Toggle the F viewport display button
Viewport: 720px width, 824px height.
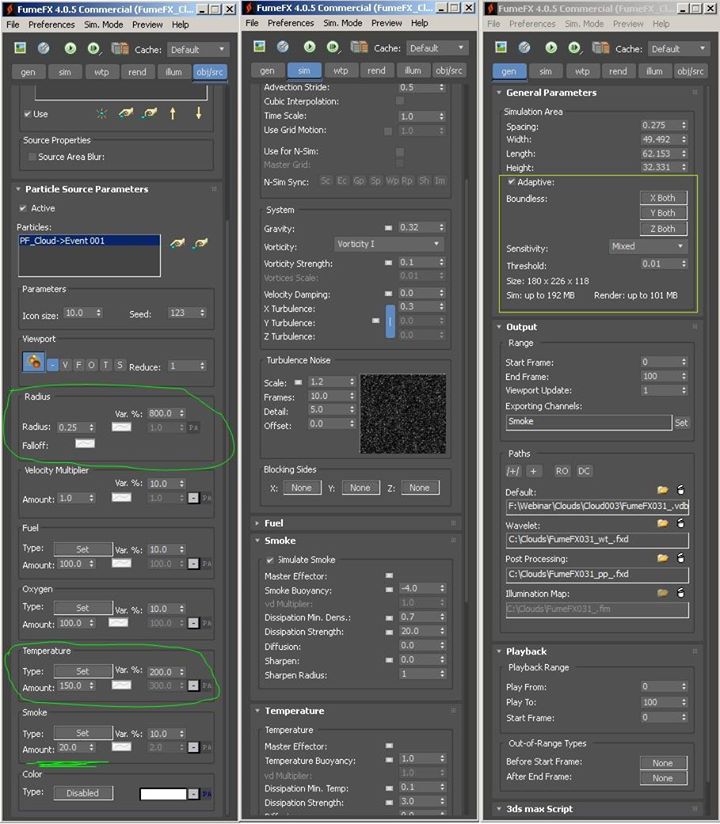pyautogui.click(x=78, y=365)
